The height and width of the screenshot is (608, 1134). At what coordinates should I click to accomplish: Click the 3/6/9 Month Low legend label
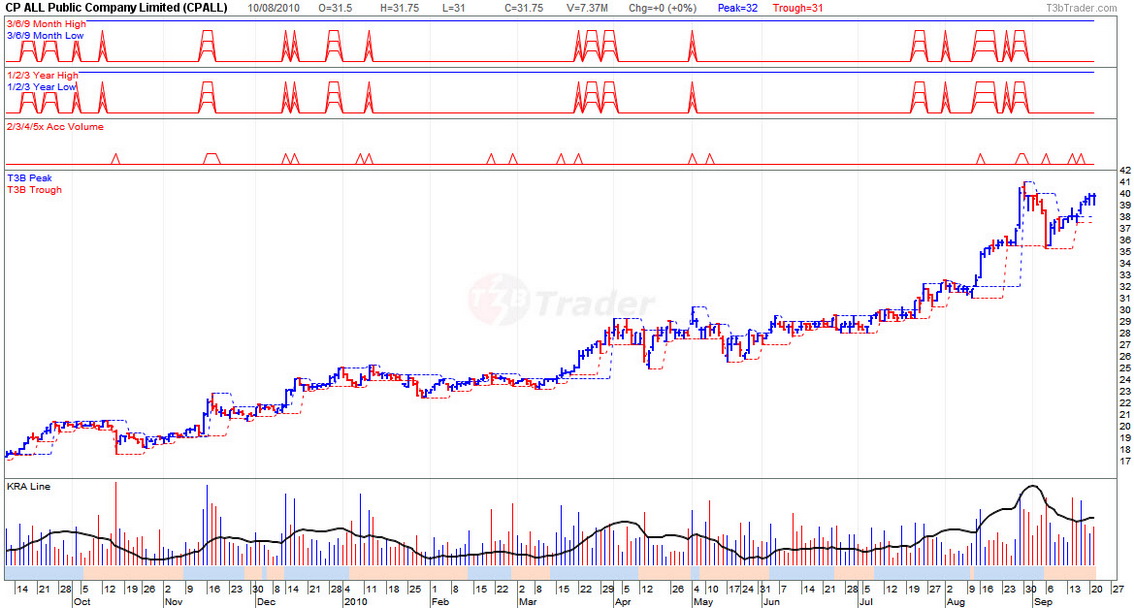pyautogui.click(x=46, y=35)
